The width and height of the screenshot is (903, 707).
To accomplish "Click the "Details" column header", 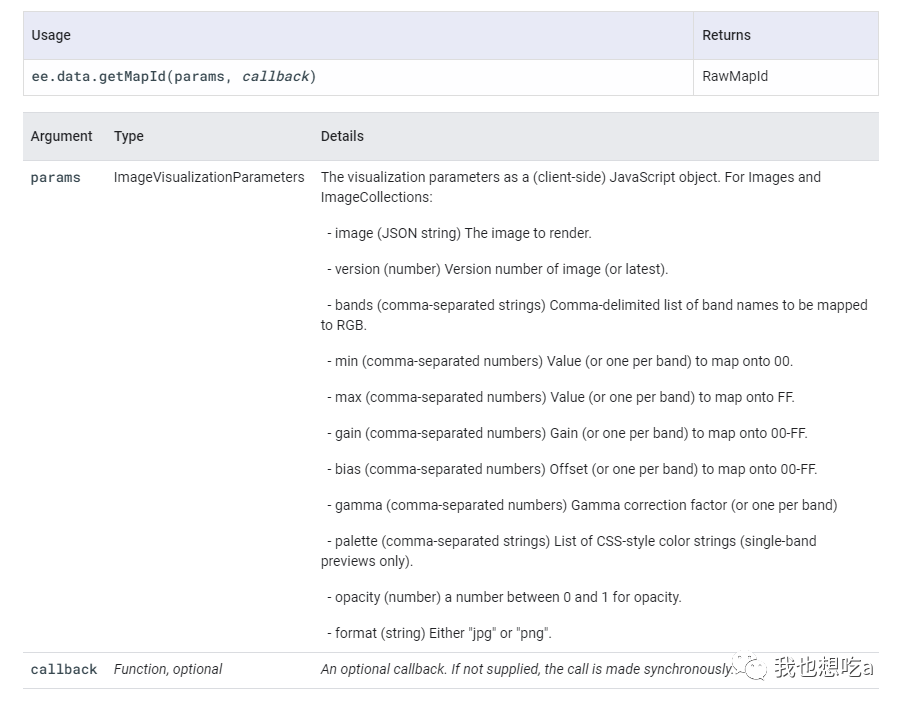I will tap(342, 136).
